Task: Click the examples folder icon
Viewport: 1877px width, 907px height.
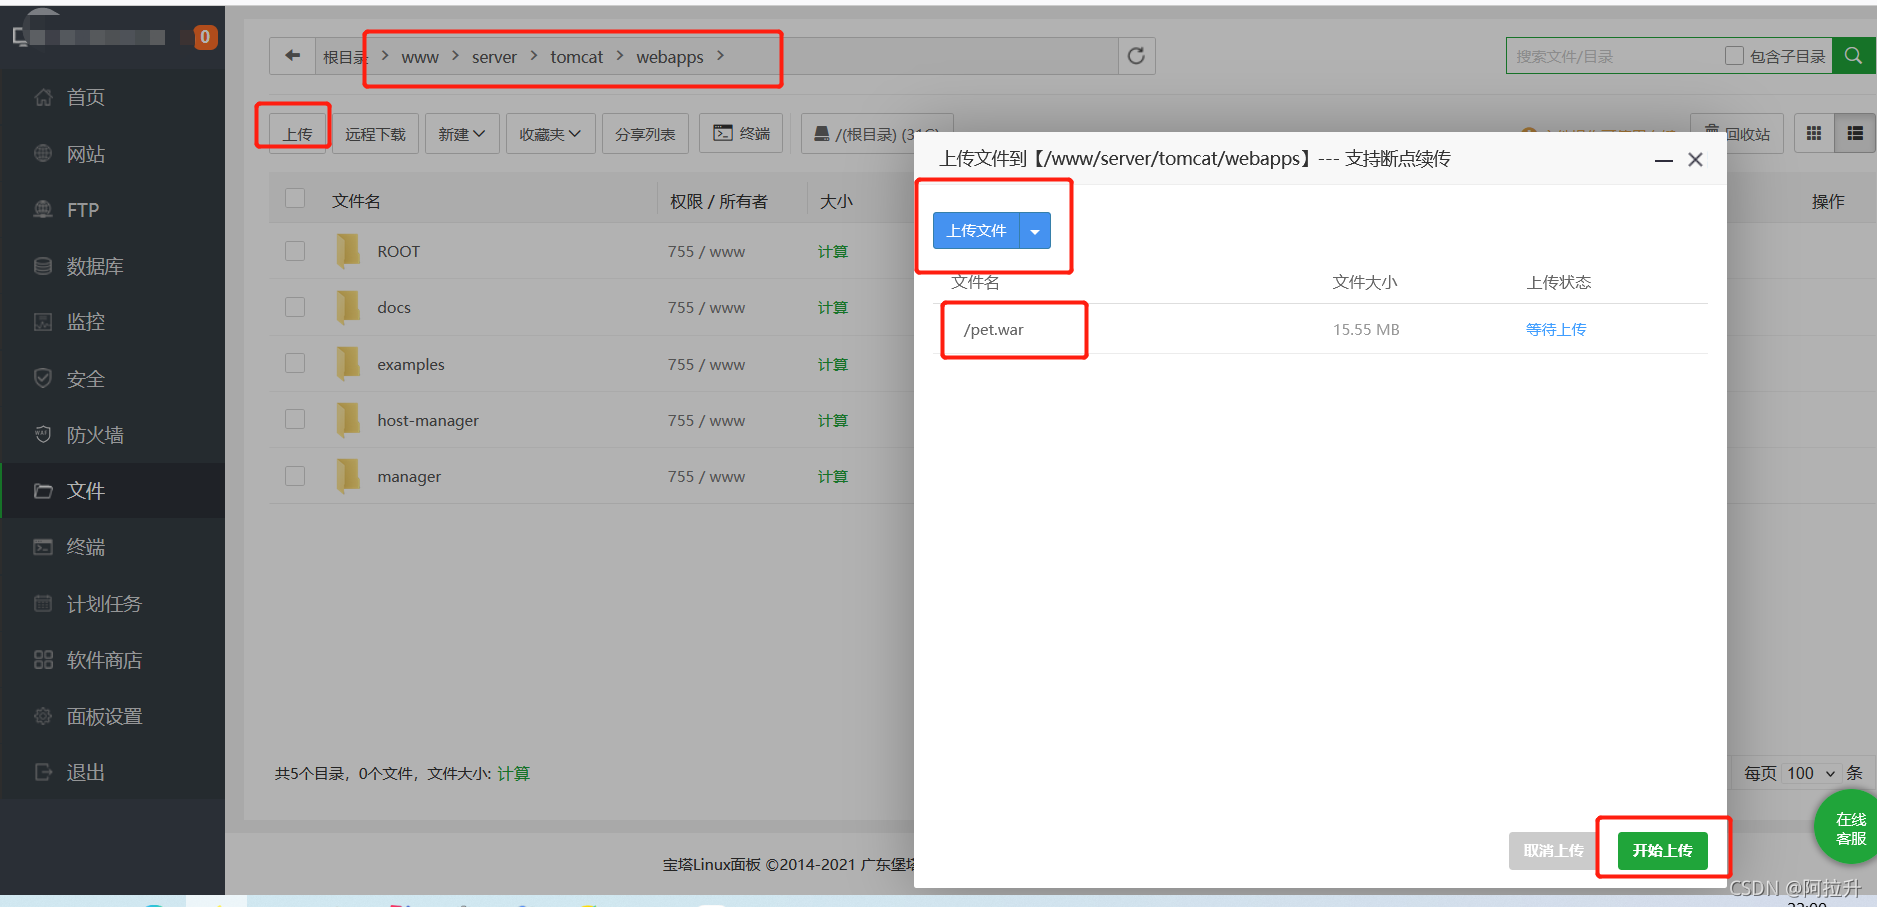Action: pyautogui.click(x=348, y=364)
